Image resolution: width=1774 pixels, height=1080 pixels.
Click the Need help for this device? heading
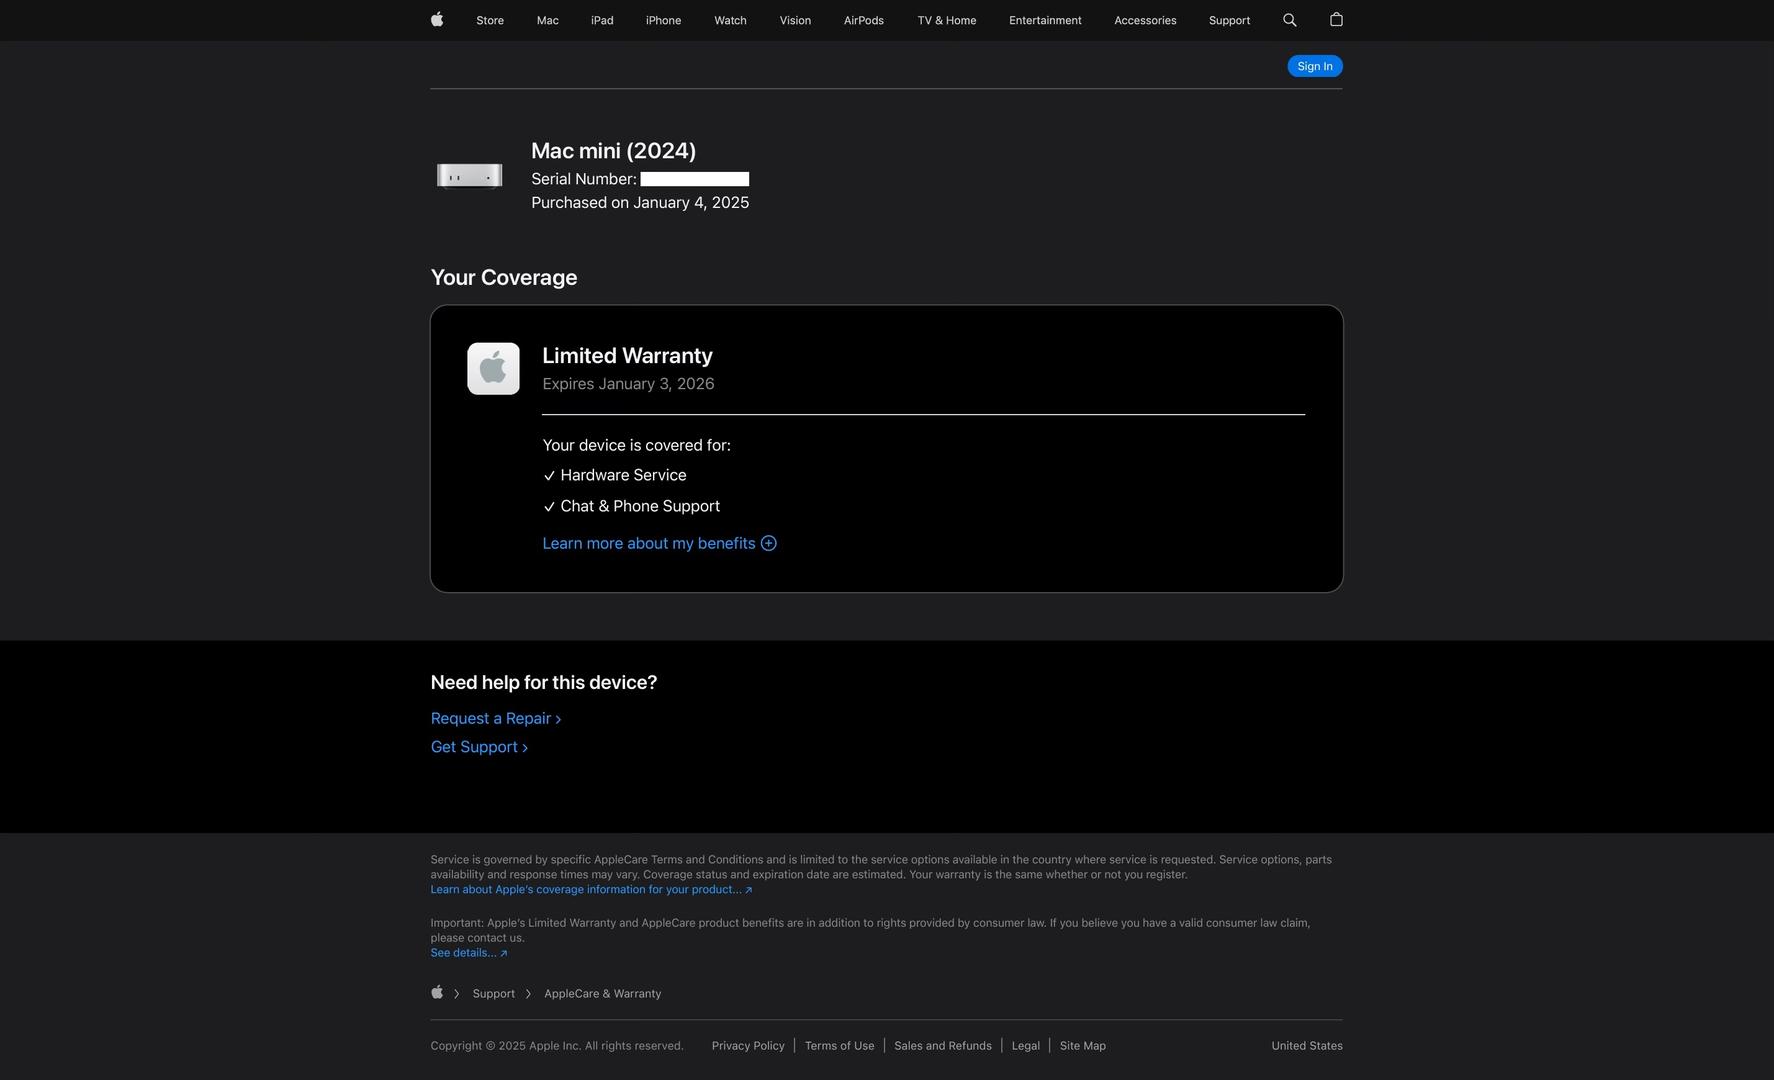click(544, 682)
